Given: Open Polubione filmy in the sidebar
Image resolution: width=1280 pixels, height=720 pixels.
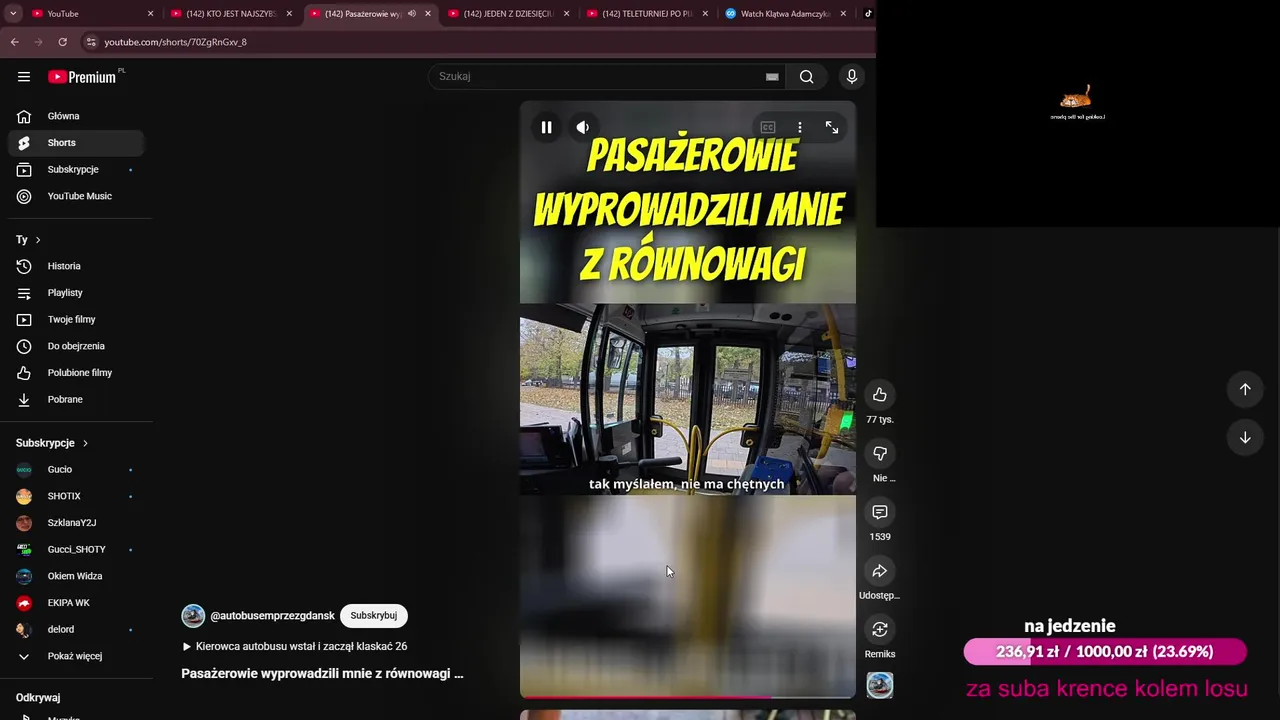Looking at the screenshot, I should point(76,373).
